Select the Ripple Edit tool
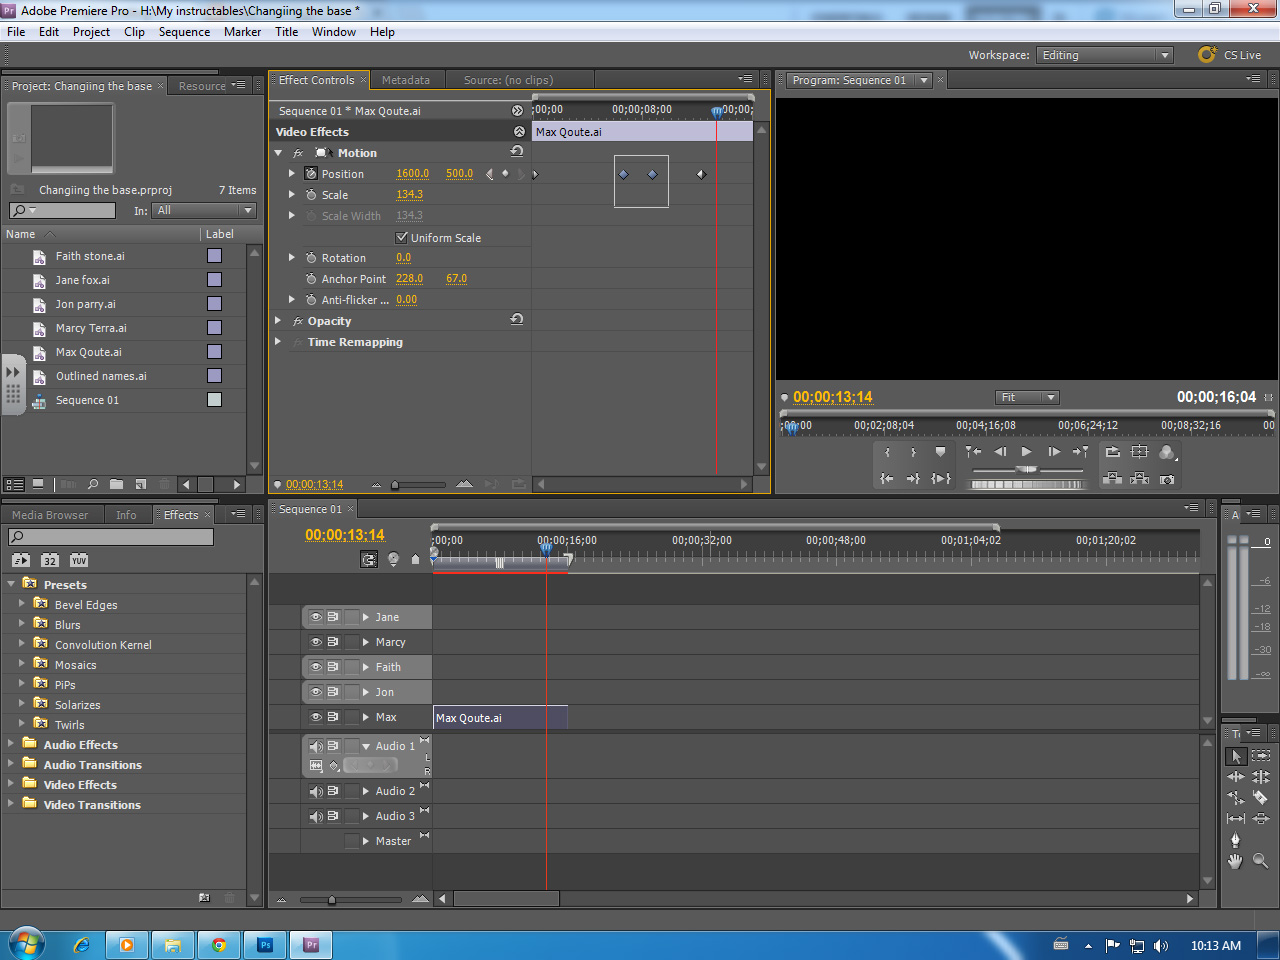Viewport: 1280px width, 960px height. 1236,777
